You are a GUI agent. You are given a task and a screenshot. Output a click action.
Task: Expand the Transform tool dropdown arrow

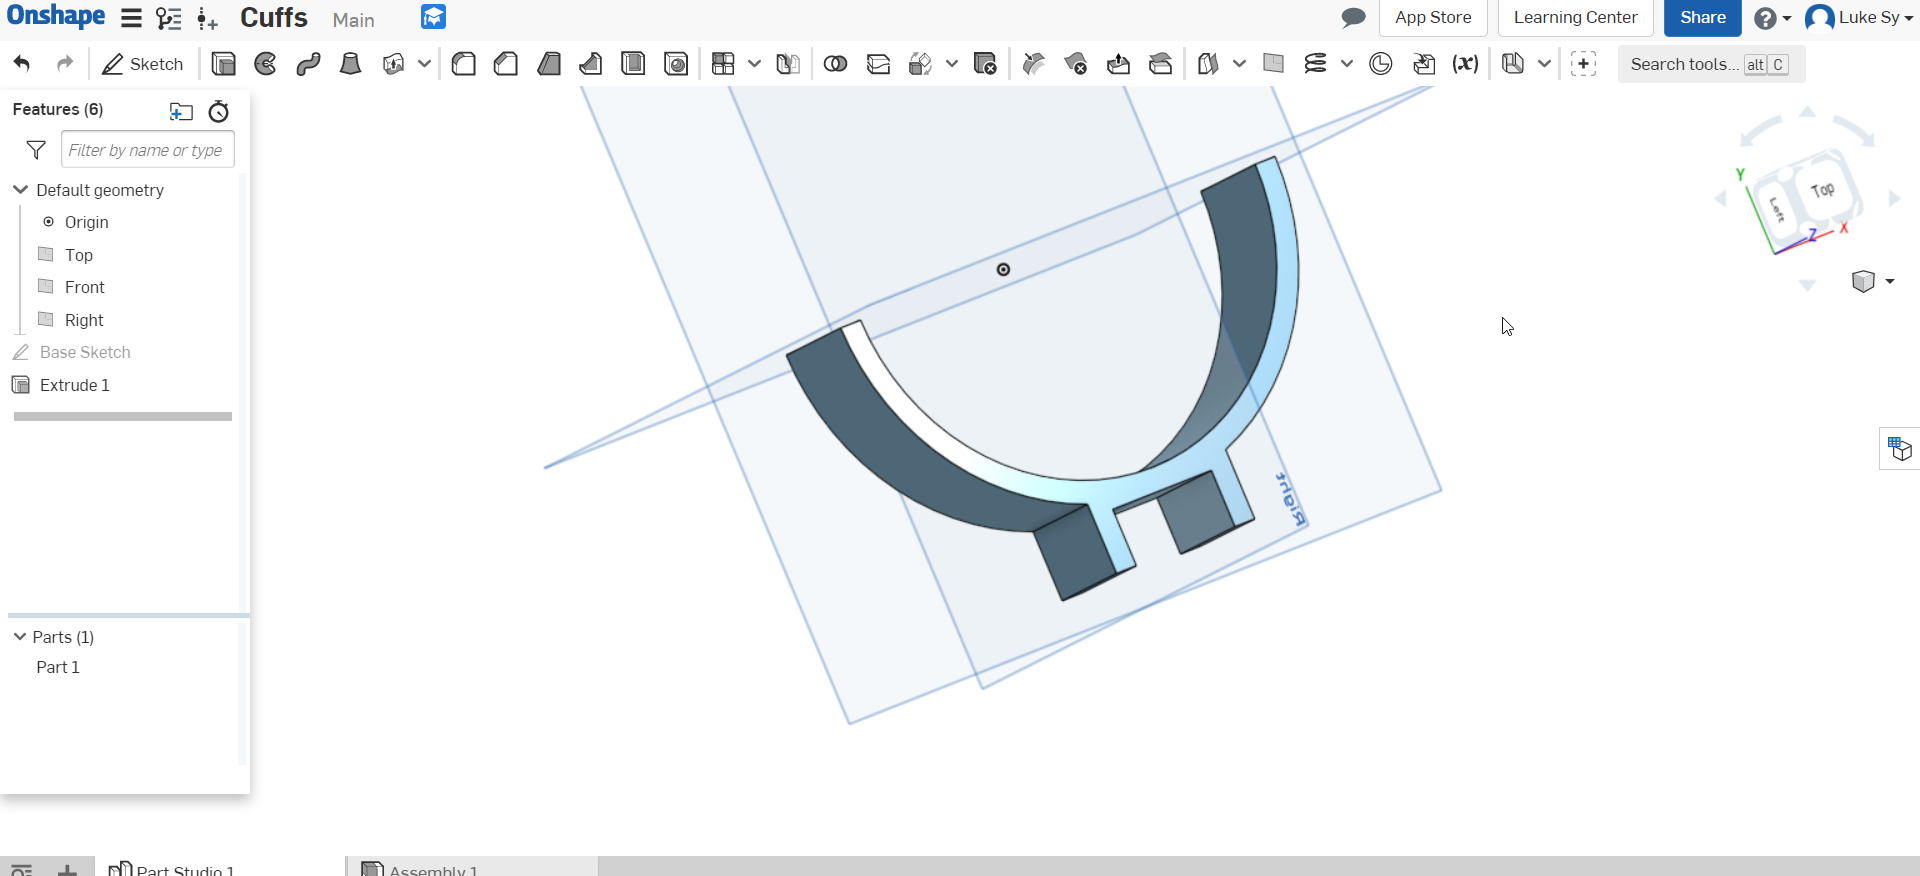tap(951, 64)
